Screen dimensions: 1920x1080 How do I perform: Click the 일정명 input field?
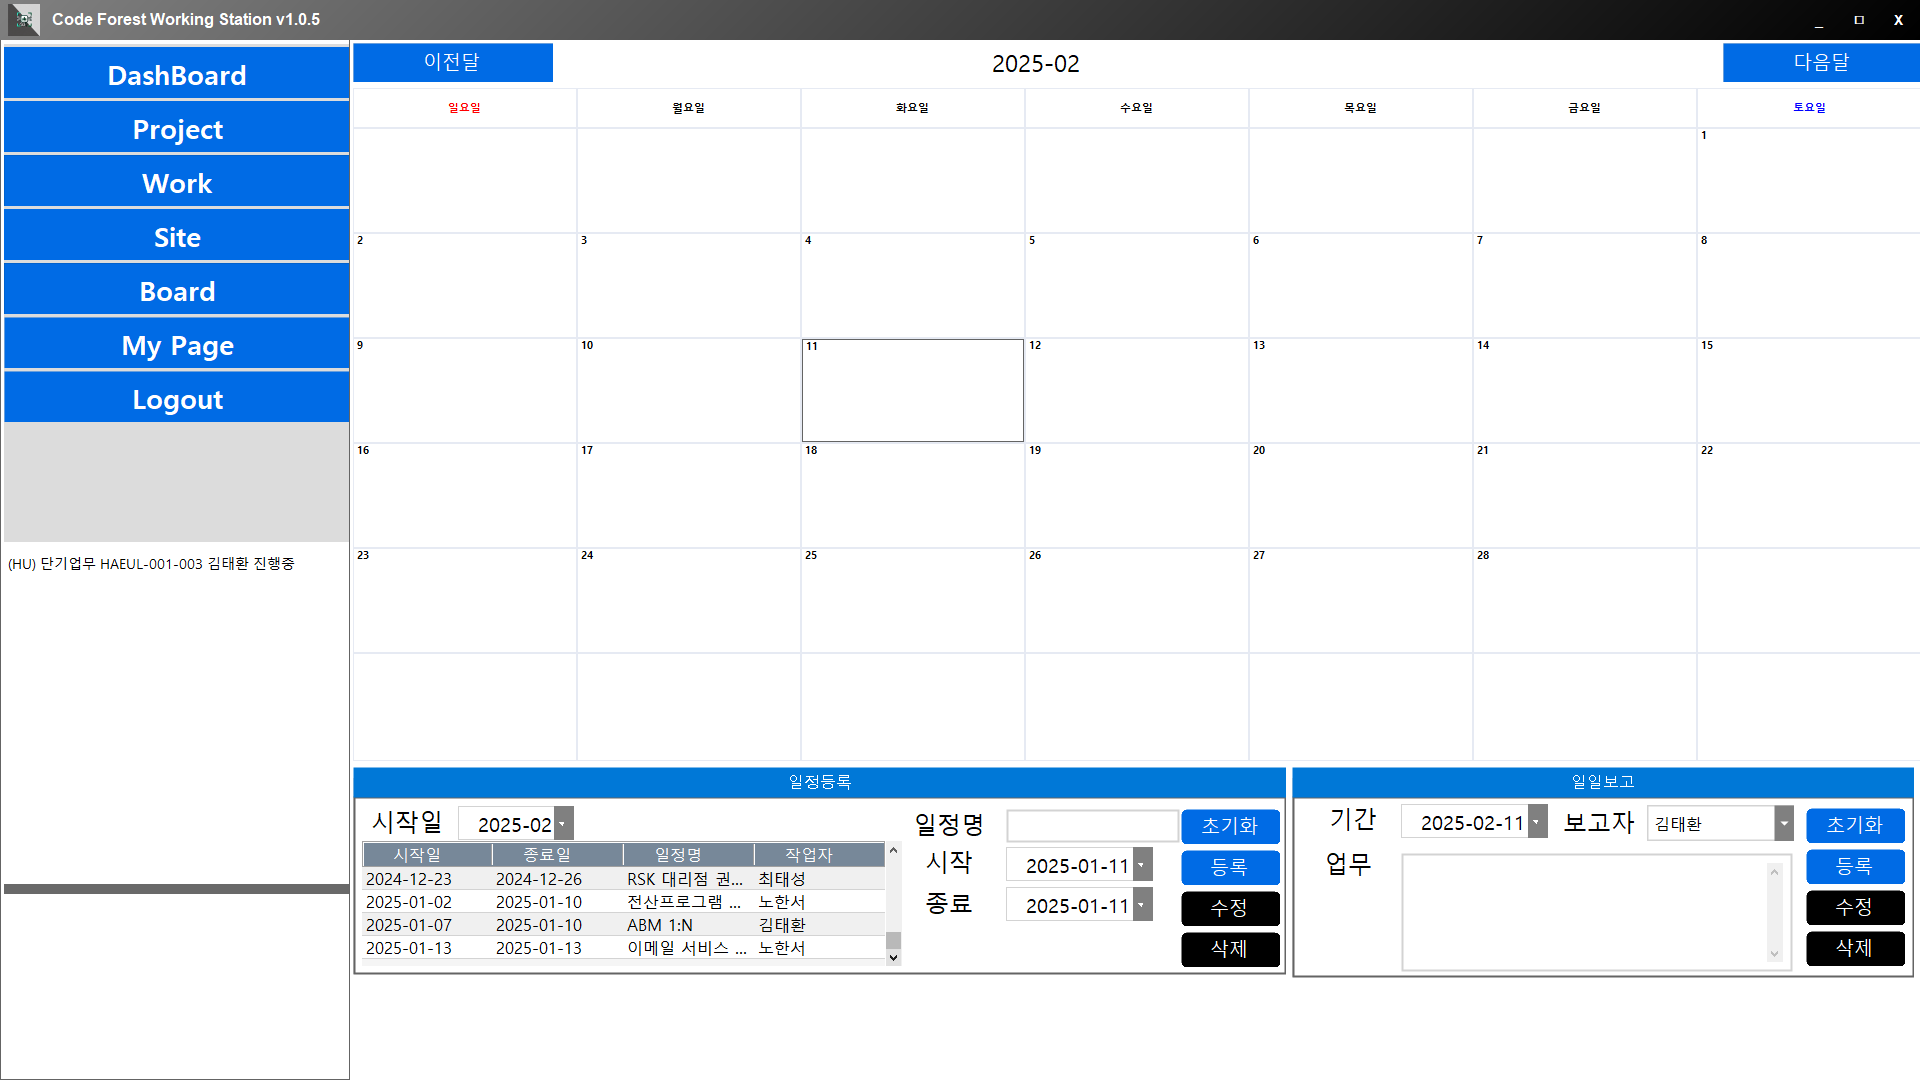click(1092, 826)
